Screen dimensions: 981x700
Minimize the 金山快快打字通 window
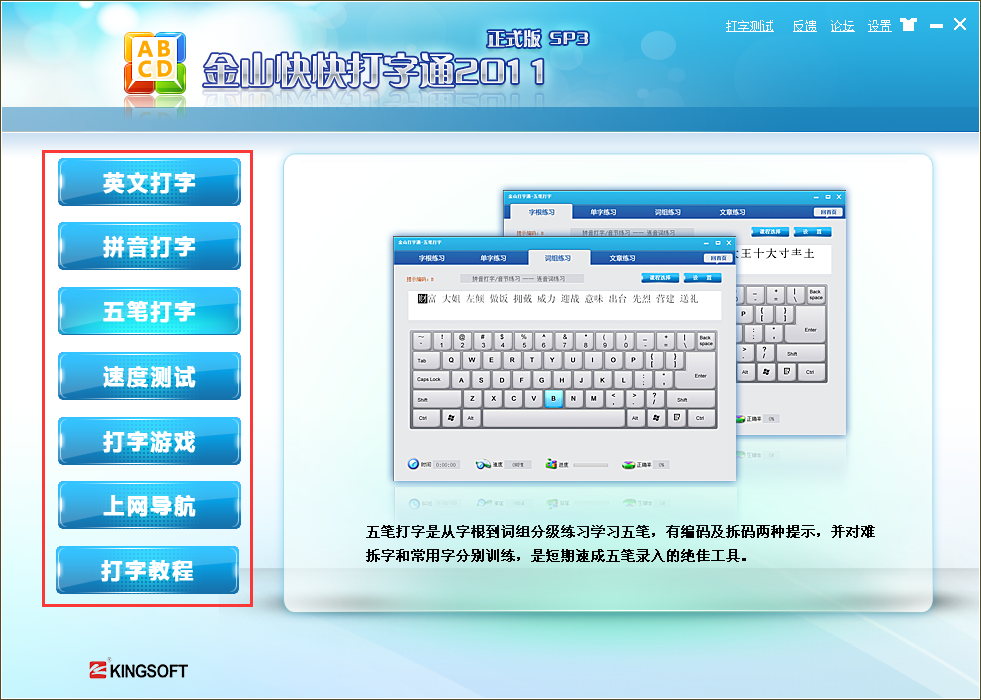coord(936,26)
